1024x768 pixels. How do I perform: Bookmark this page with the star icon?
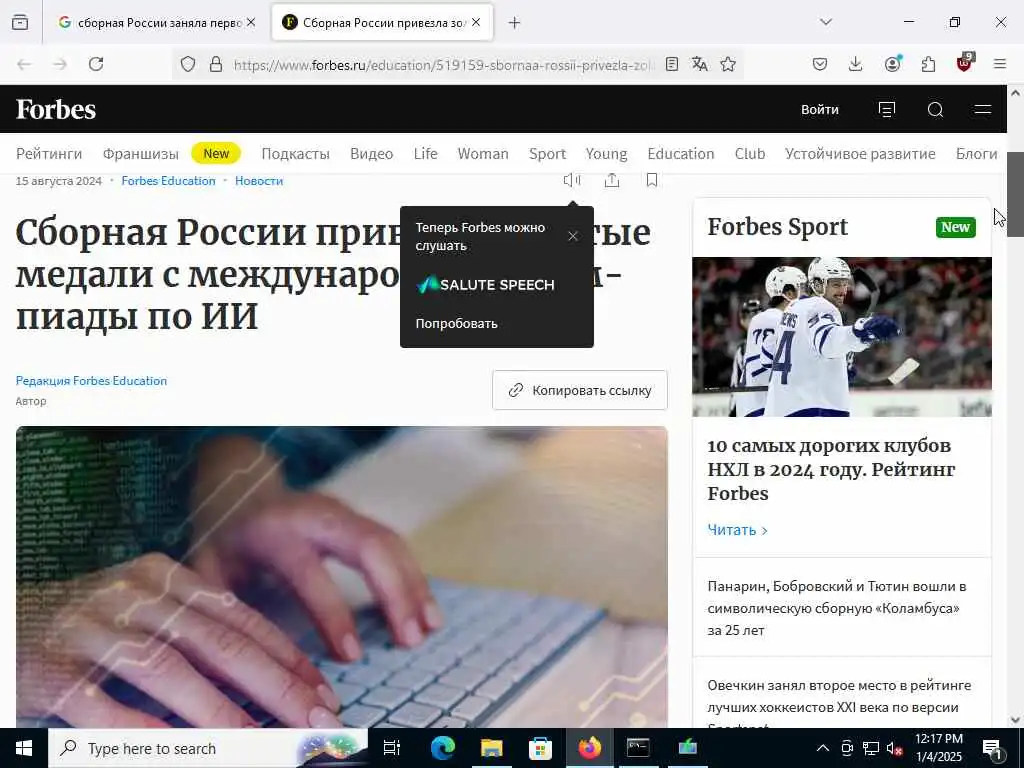point(728,64)
